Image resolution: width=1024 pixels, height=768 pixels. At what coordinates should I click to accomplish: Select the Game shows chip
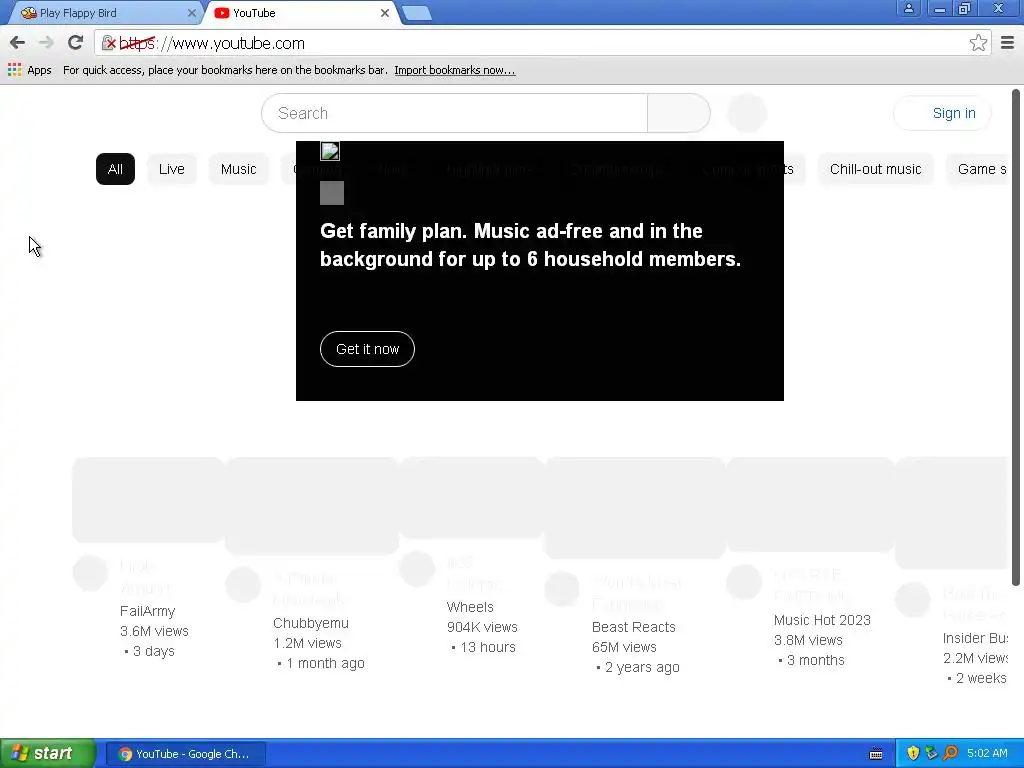pyautogui.click(x=978, y=169)
